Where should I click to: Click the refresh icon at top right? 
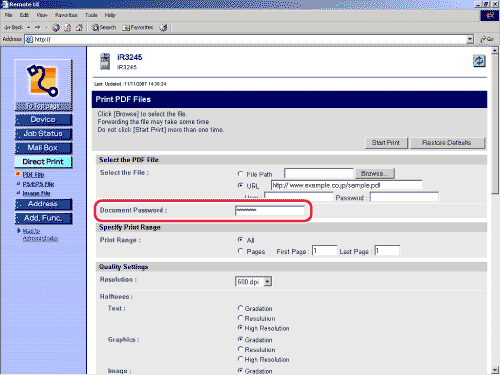coord(479,61)
